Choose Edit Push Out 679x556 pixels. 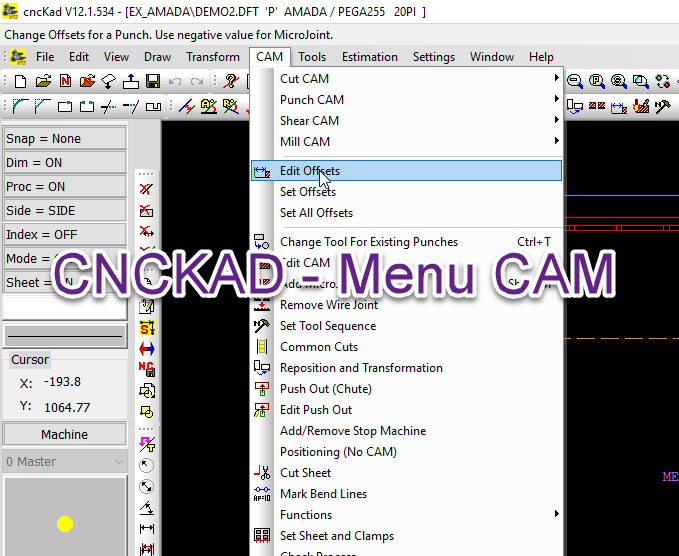(406, 410)
